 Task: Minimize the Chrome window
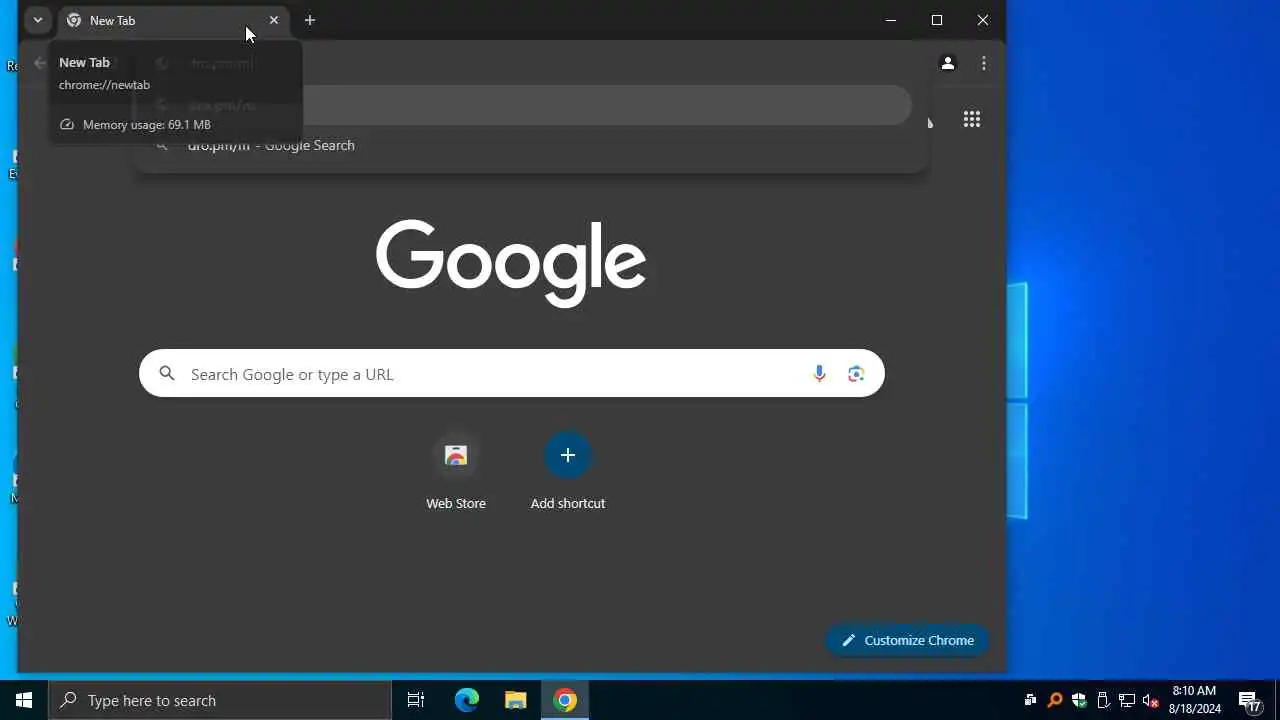click(891, 20)
